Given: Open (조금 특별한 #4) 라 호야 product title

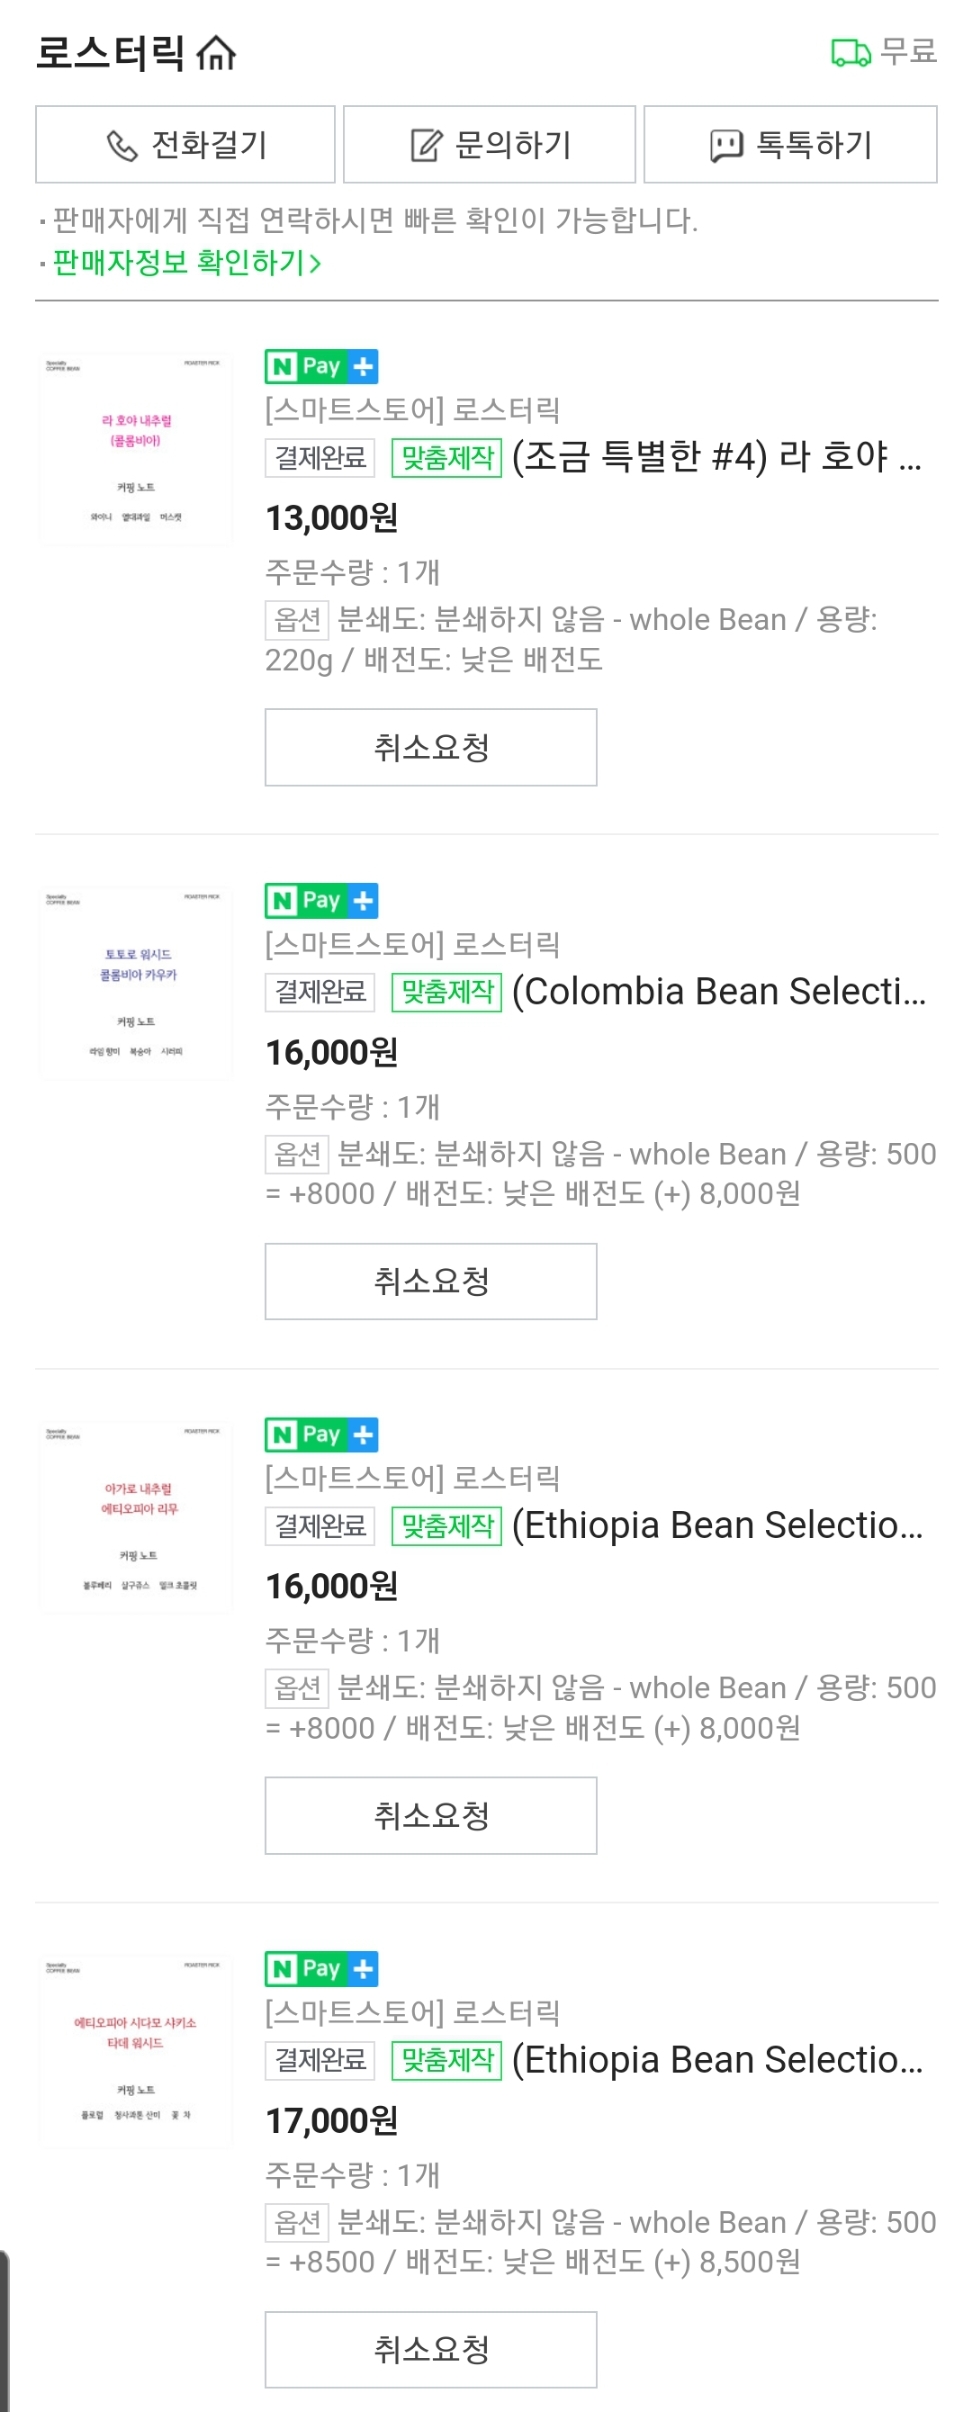Looking at the screenshot, I should coord(716,457).
